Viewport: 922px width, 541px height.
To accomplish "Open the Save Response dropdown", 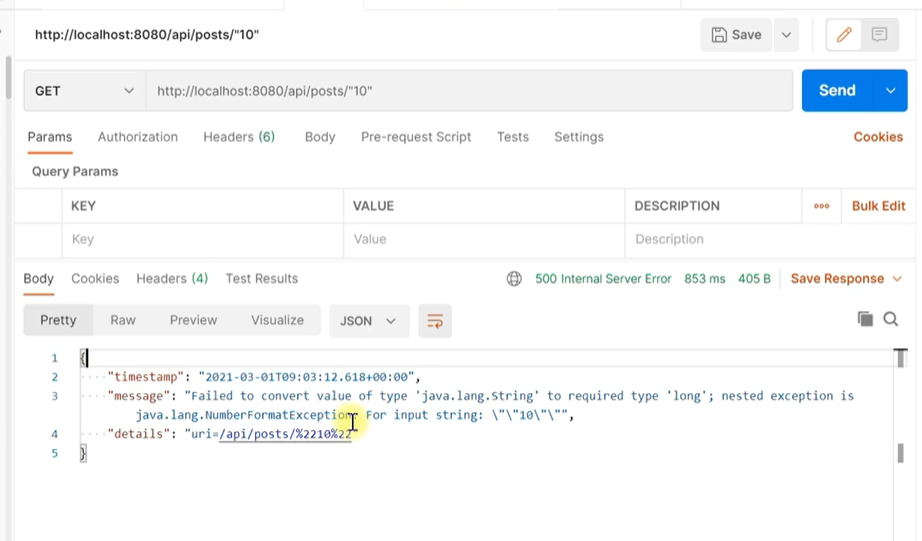I will click(846, 279).
